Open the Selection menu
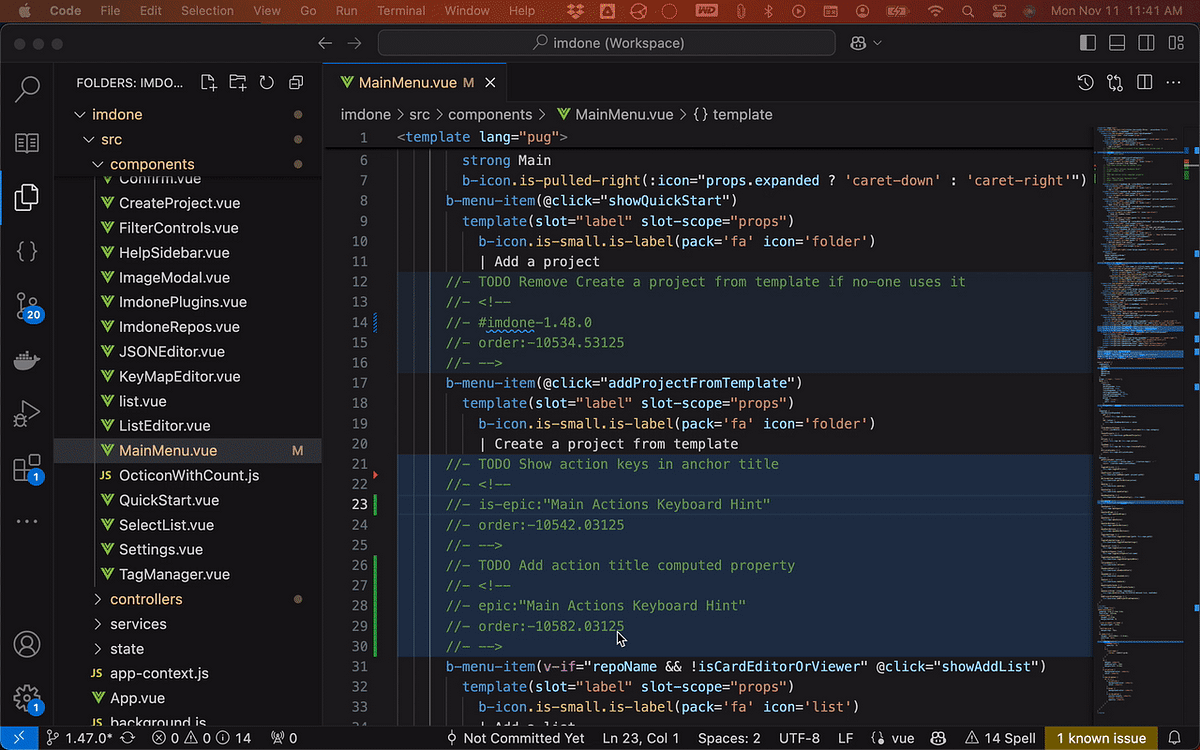The height and width of the screenshot is (750, 1200). (x=207, y=10)
